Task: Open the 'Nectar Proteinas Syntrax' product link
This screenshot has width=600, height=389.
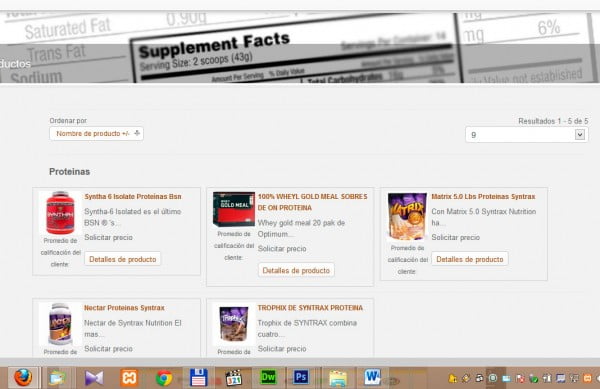Action: [124, 308]
